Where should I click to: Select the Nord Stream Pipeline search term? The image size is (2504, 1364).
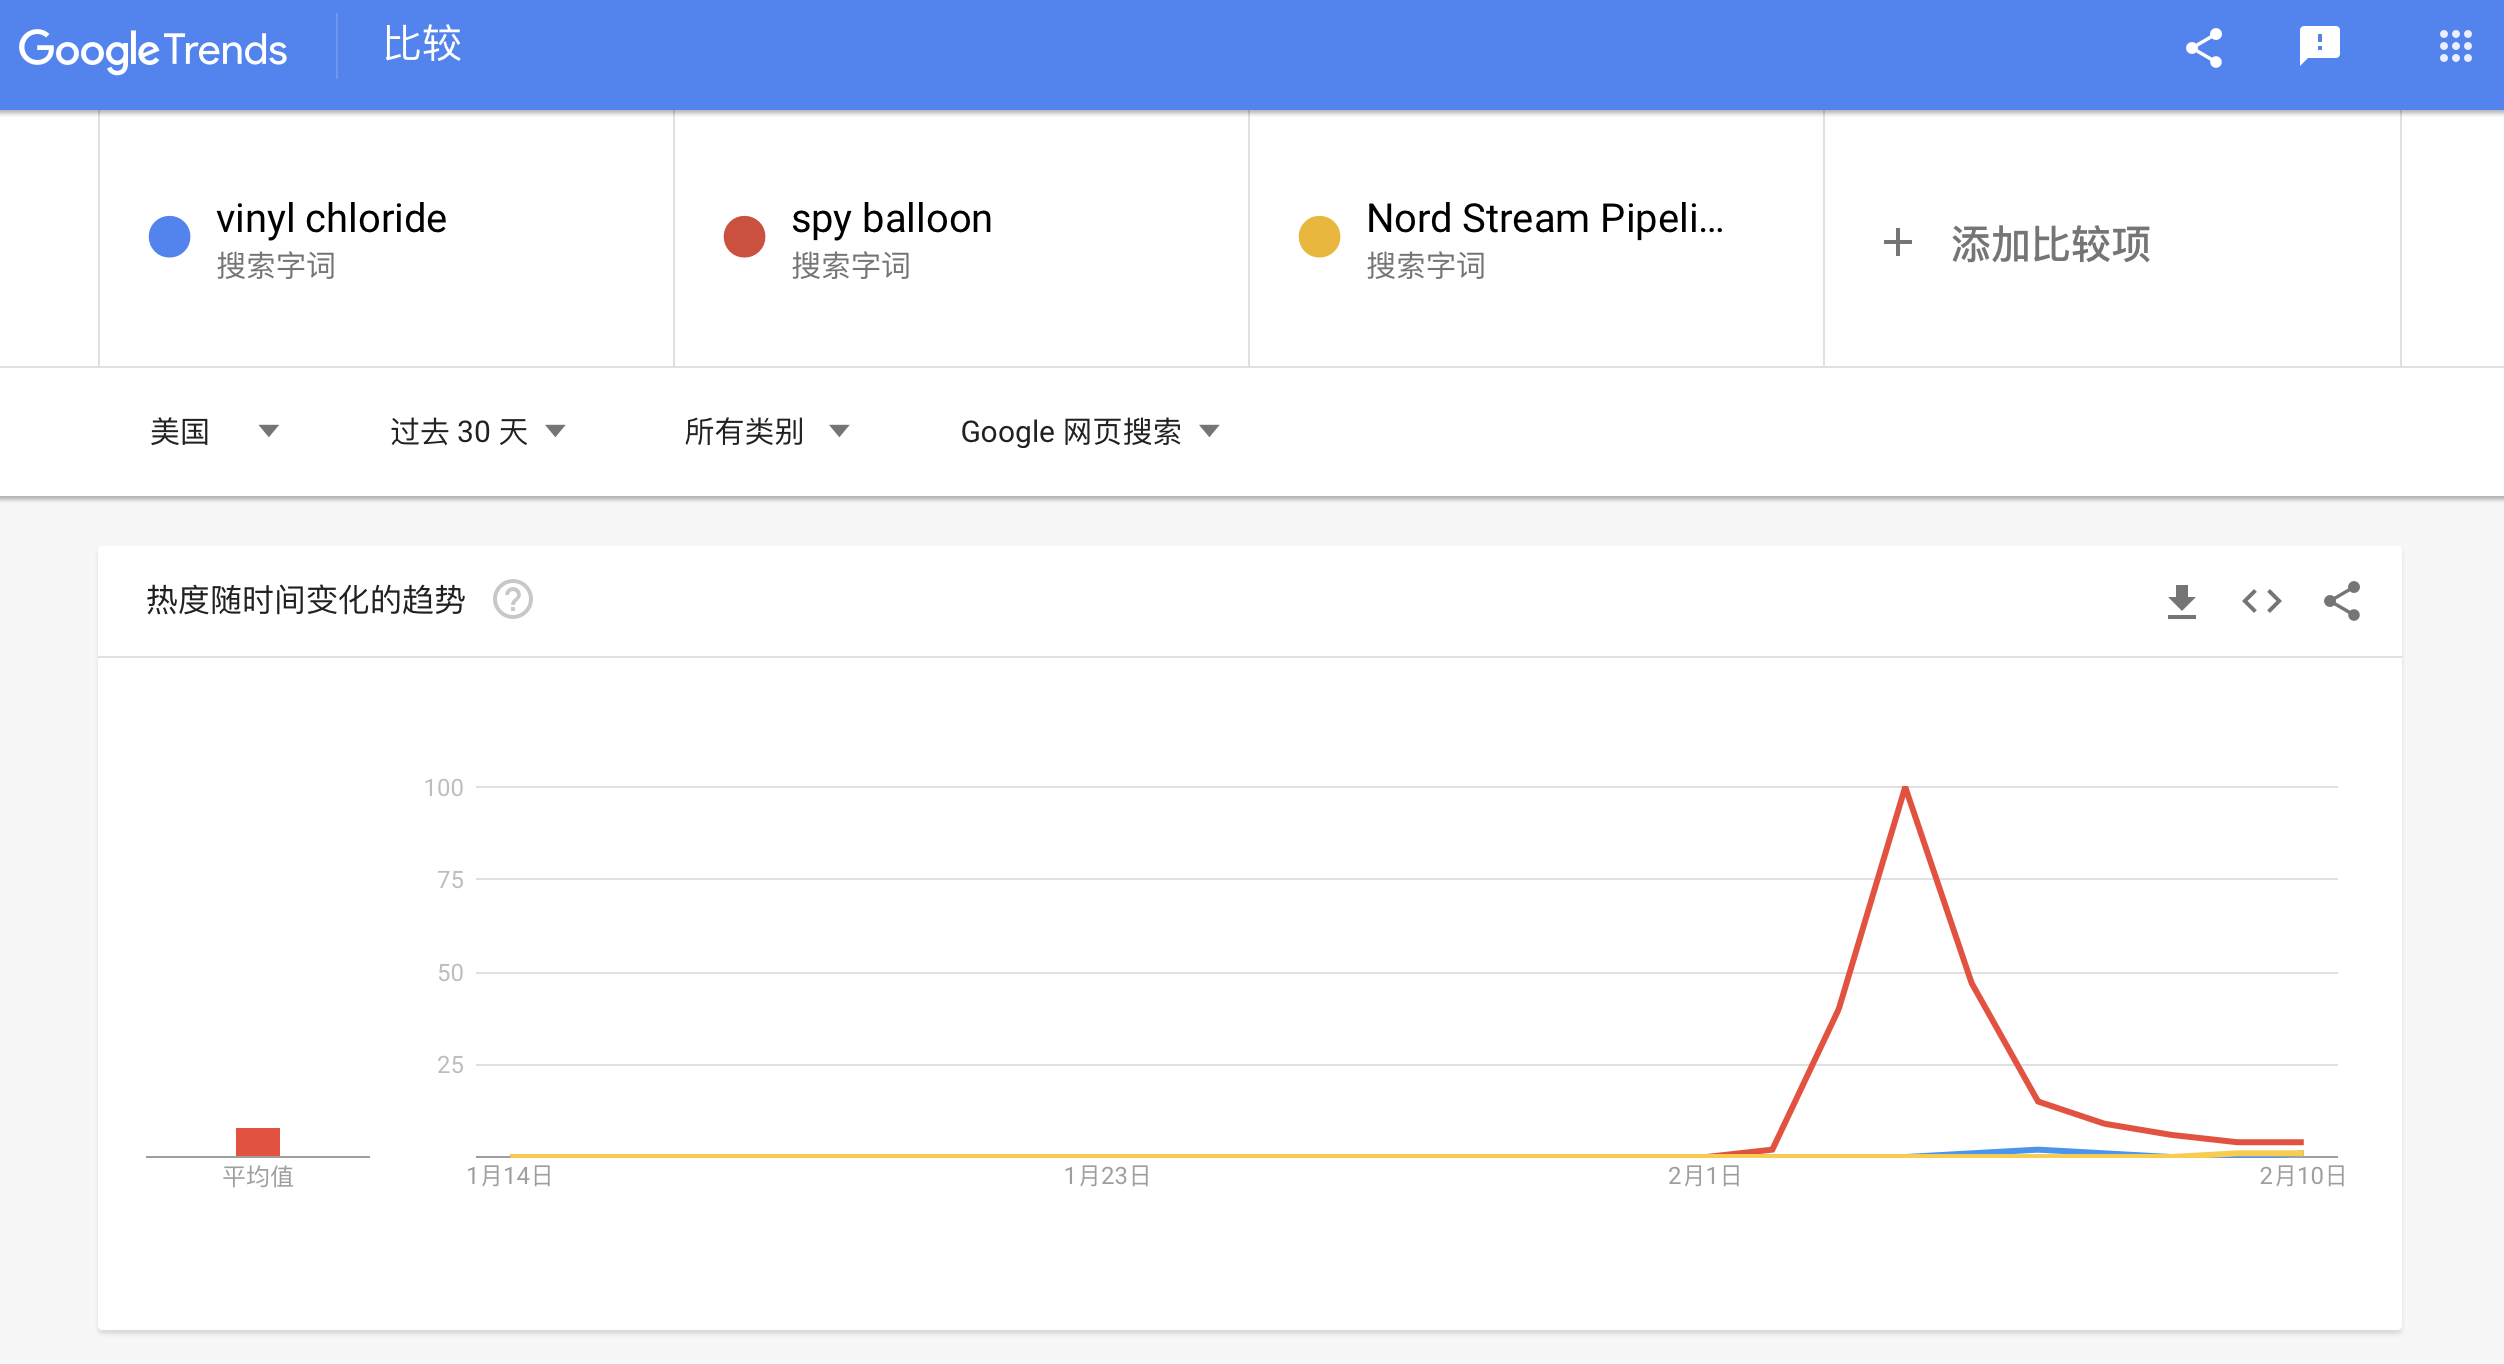click(x=1544, y=219)
